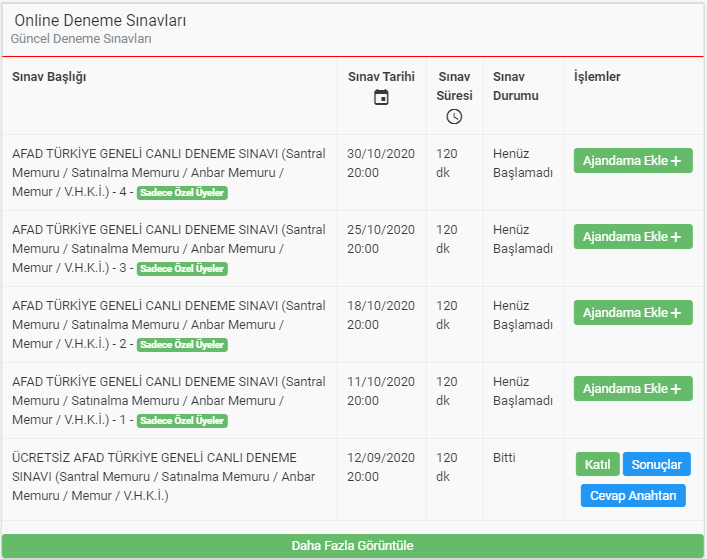
Task: Click the İşlemler column header
Action: (597, 77)
